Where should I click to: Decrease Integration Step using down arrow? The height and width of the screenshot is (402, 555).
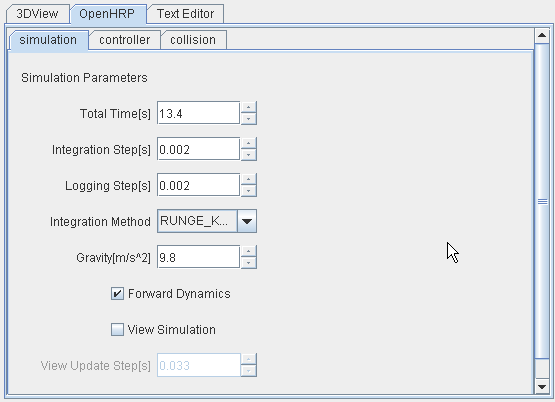249,155
